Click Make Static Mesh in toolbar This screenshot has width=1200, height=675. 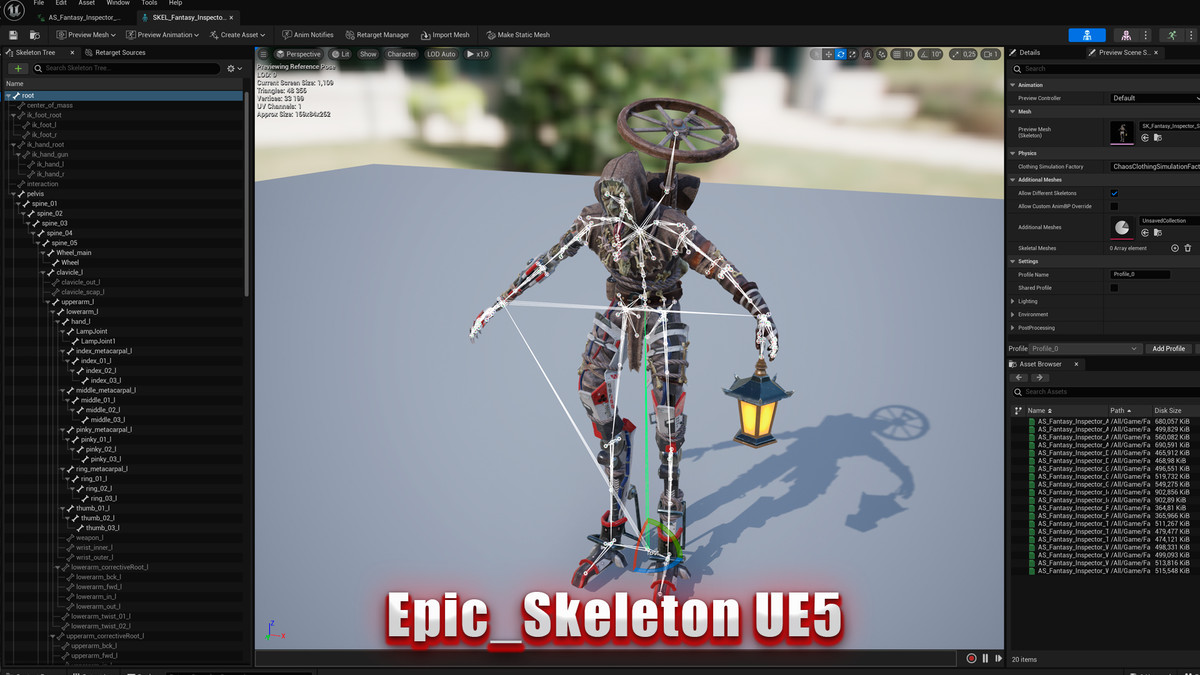pos(518,35)
